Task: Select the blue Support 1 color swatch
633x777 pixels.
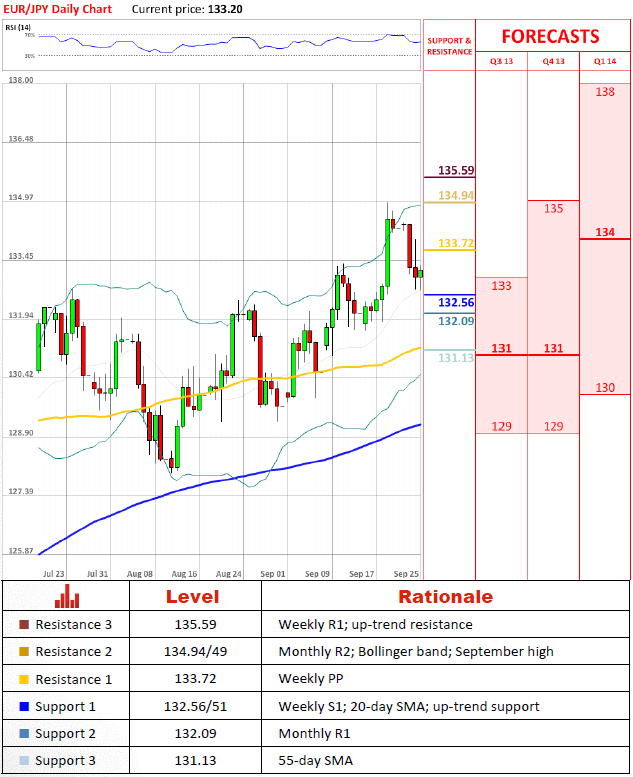Action: [24, 707]
